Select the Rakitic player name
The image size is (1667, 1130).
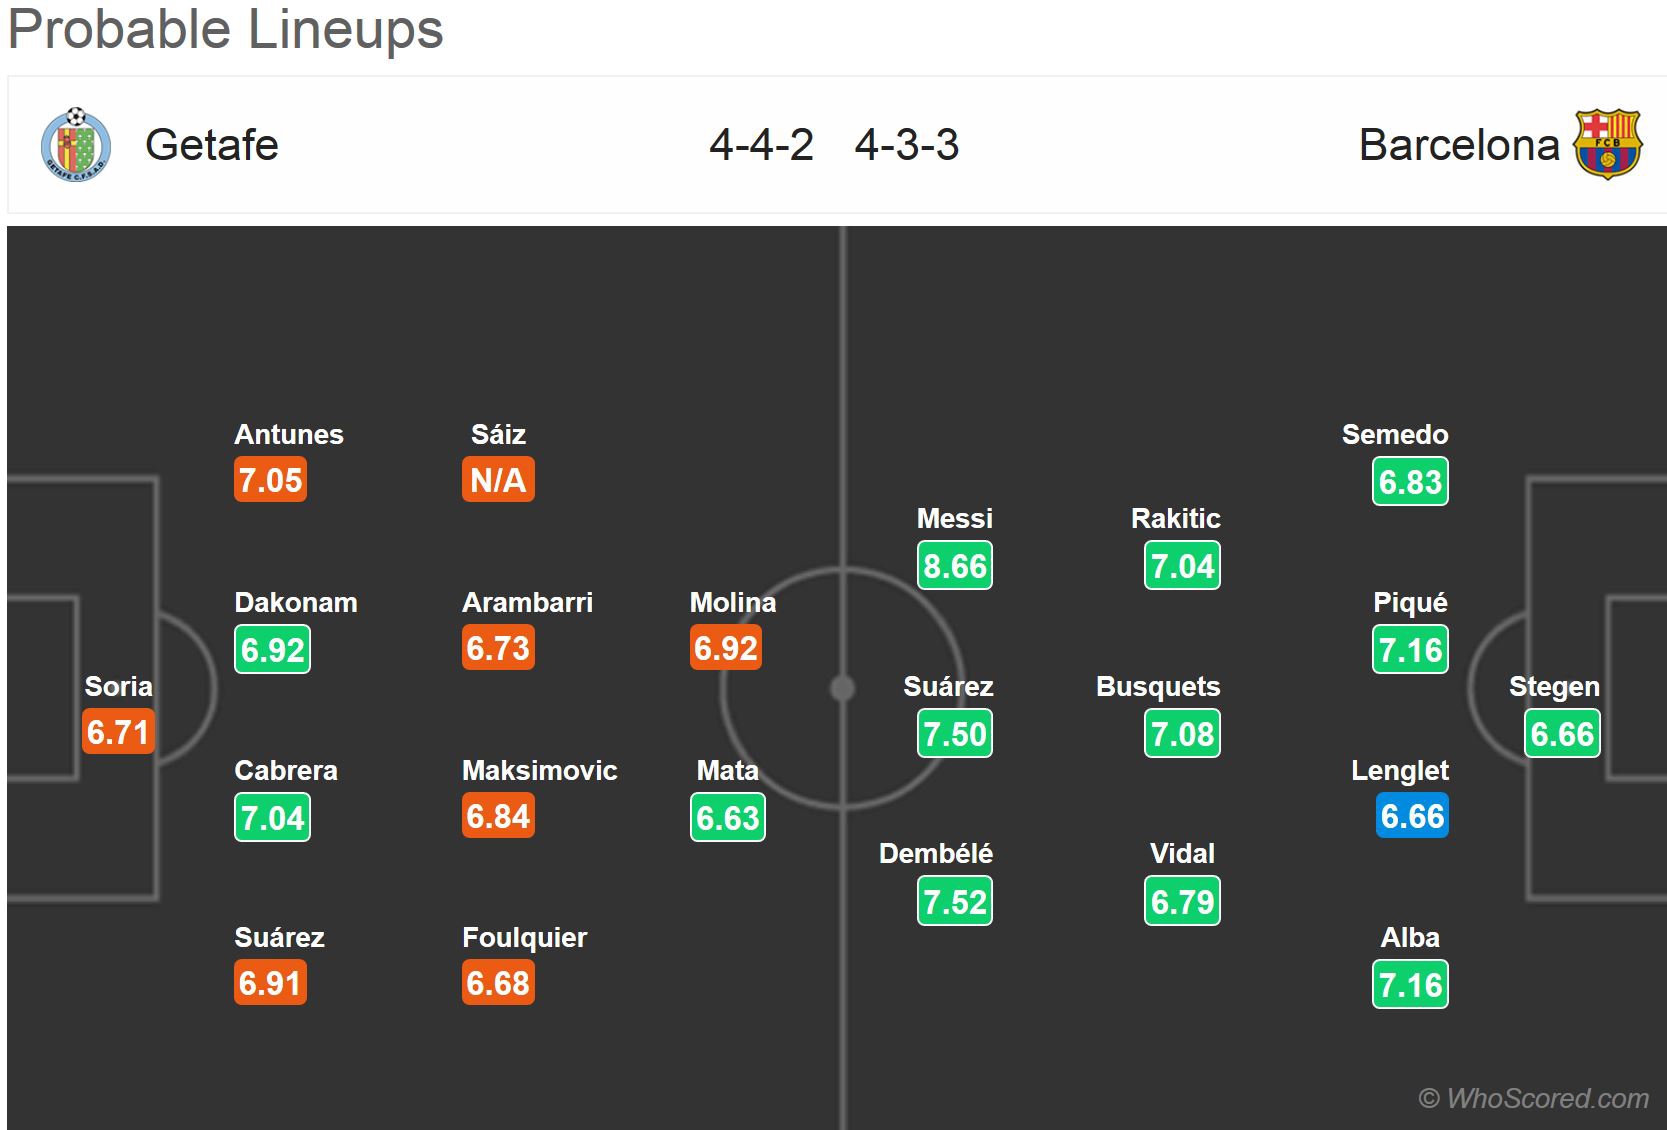tap(1175, 519)
